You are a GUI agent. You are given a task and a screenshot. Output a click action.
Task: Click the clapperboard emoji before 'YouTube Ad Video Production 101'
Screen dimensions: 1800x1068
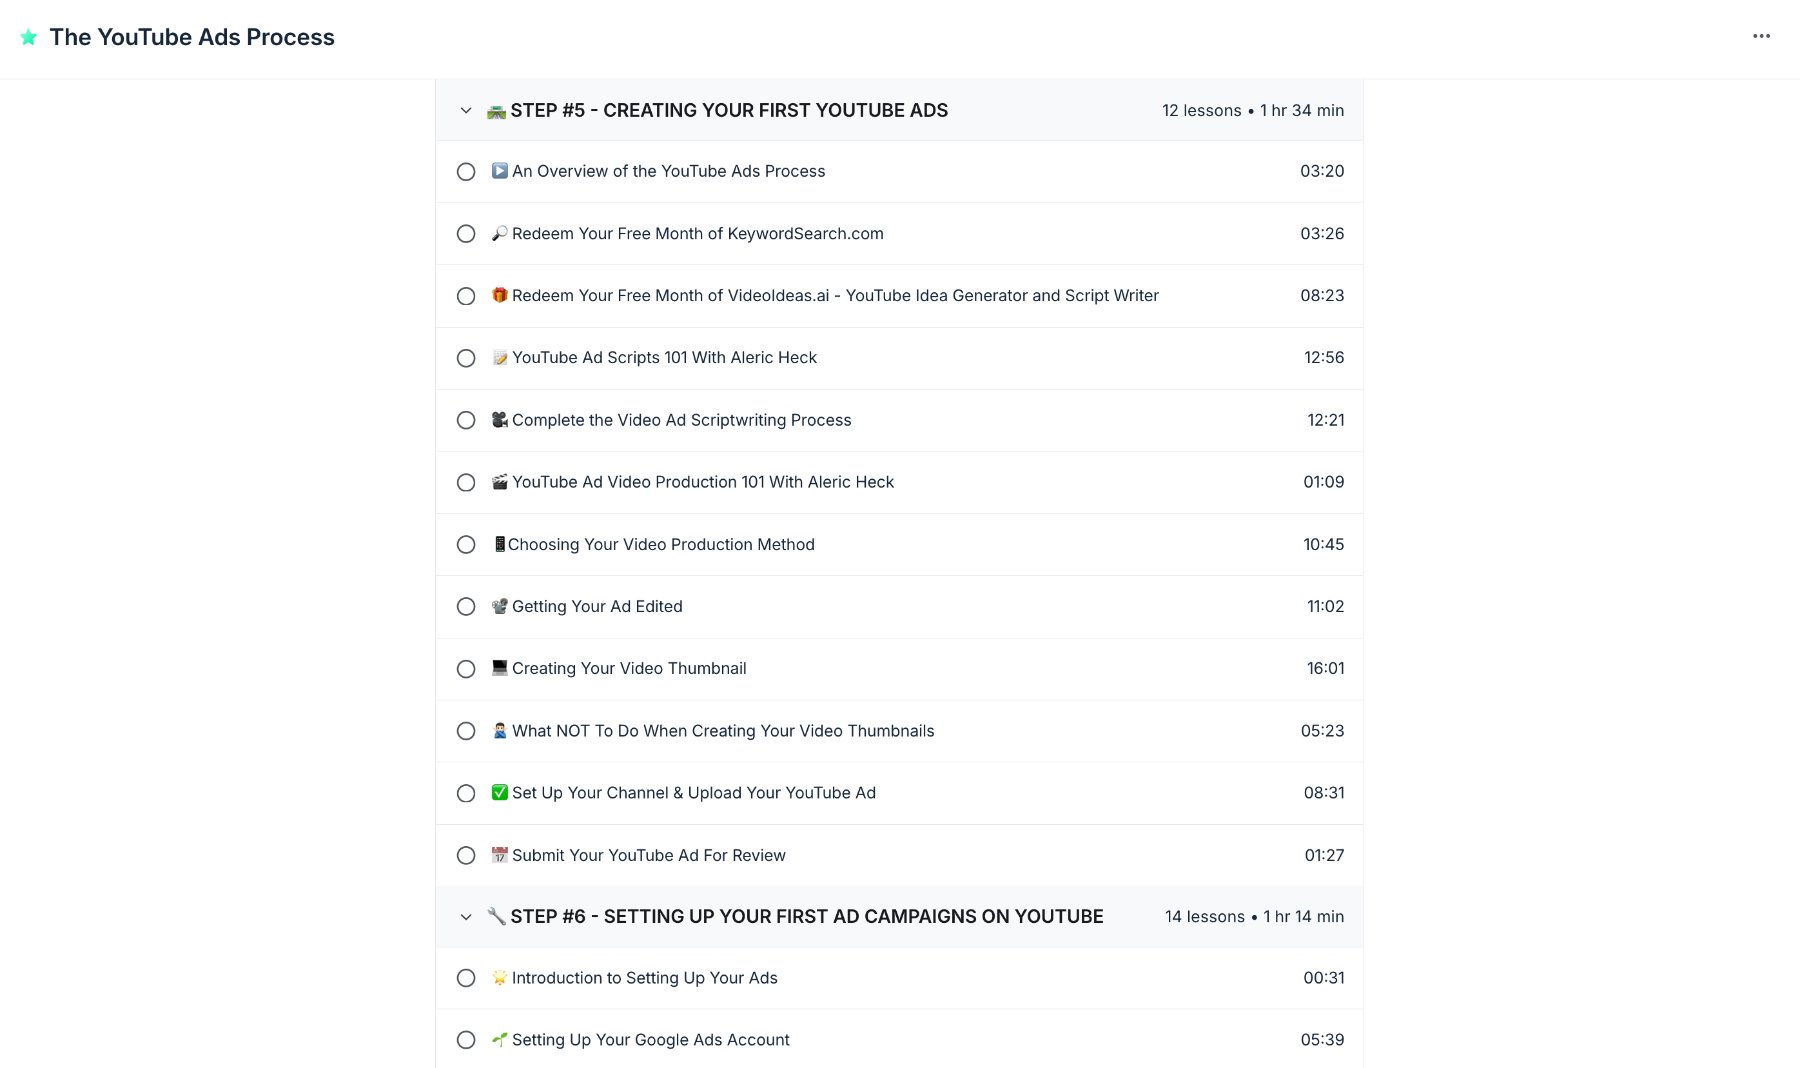pyautogui.click(x=500, y=482)
